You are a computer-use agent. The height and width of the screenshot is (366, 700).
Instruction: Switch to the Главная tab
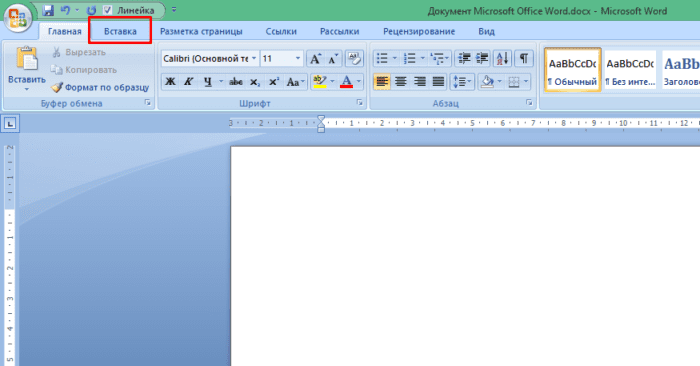[x=65, y=31]
